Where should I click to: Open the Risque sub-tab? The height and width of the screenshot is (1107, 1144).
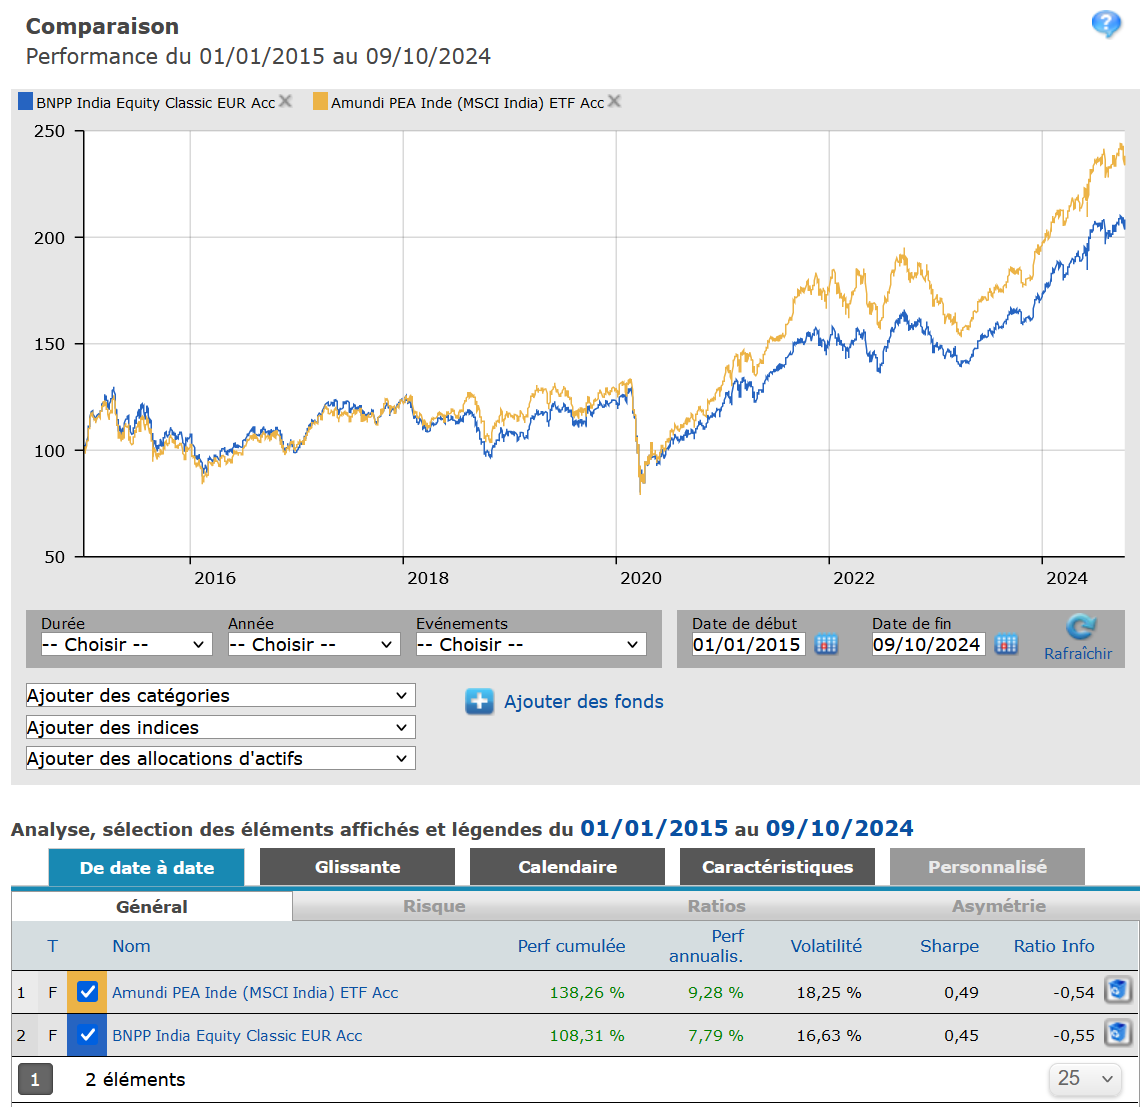coord(434,906)
